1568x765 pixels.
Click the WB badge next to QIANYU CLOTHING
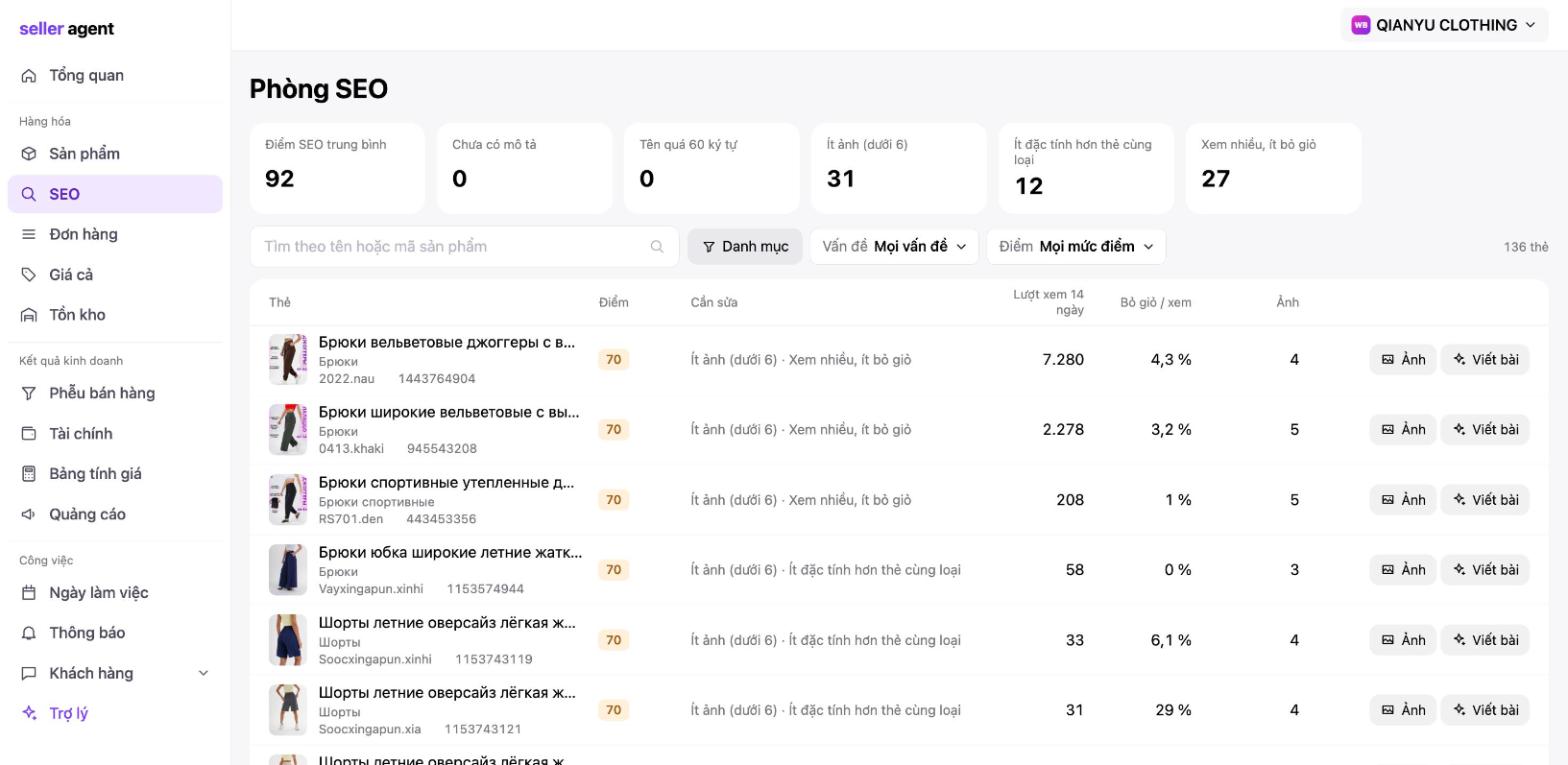pyautogui.click(x=1360, y=25)
